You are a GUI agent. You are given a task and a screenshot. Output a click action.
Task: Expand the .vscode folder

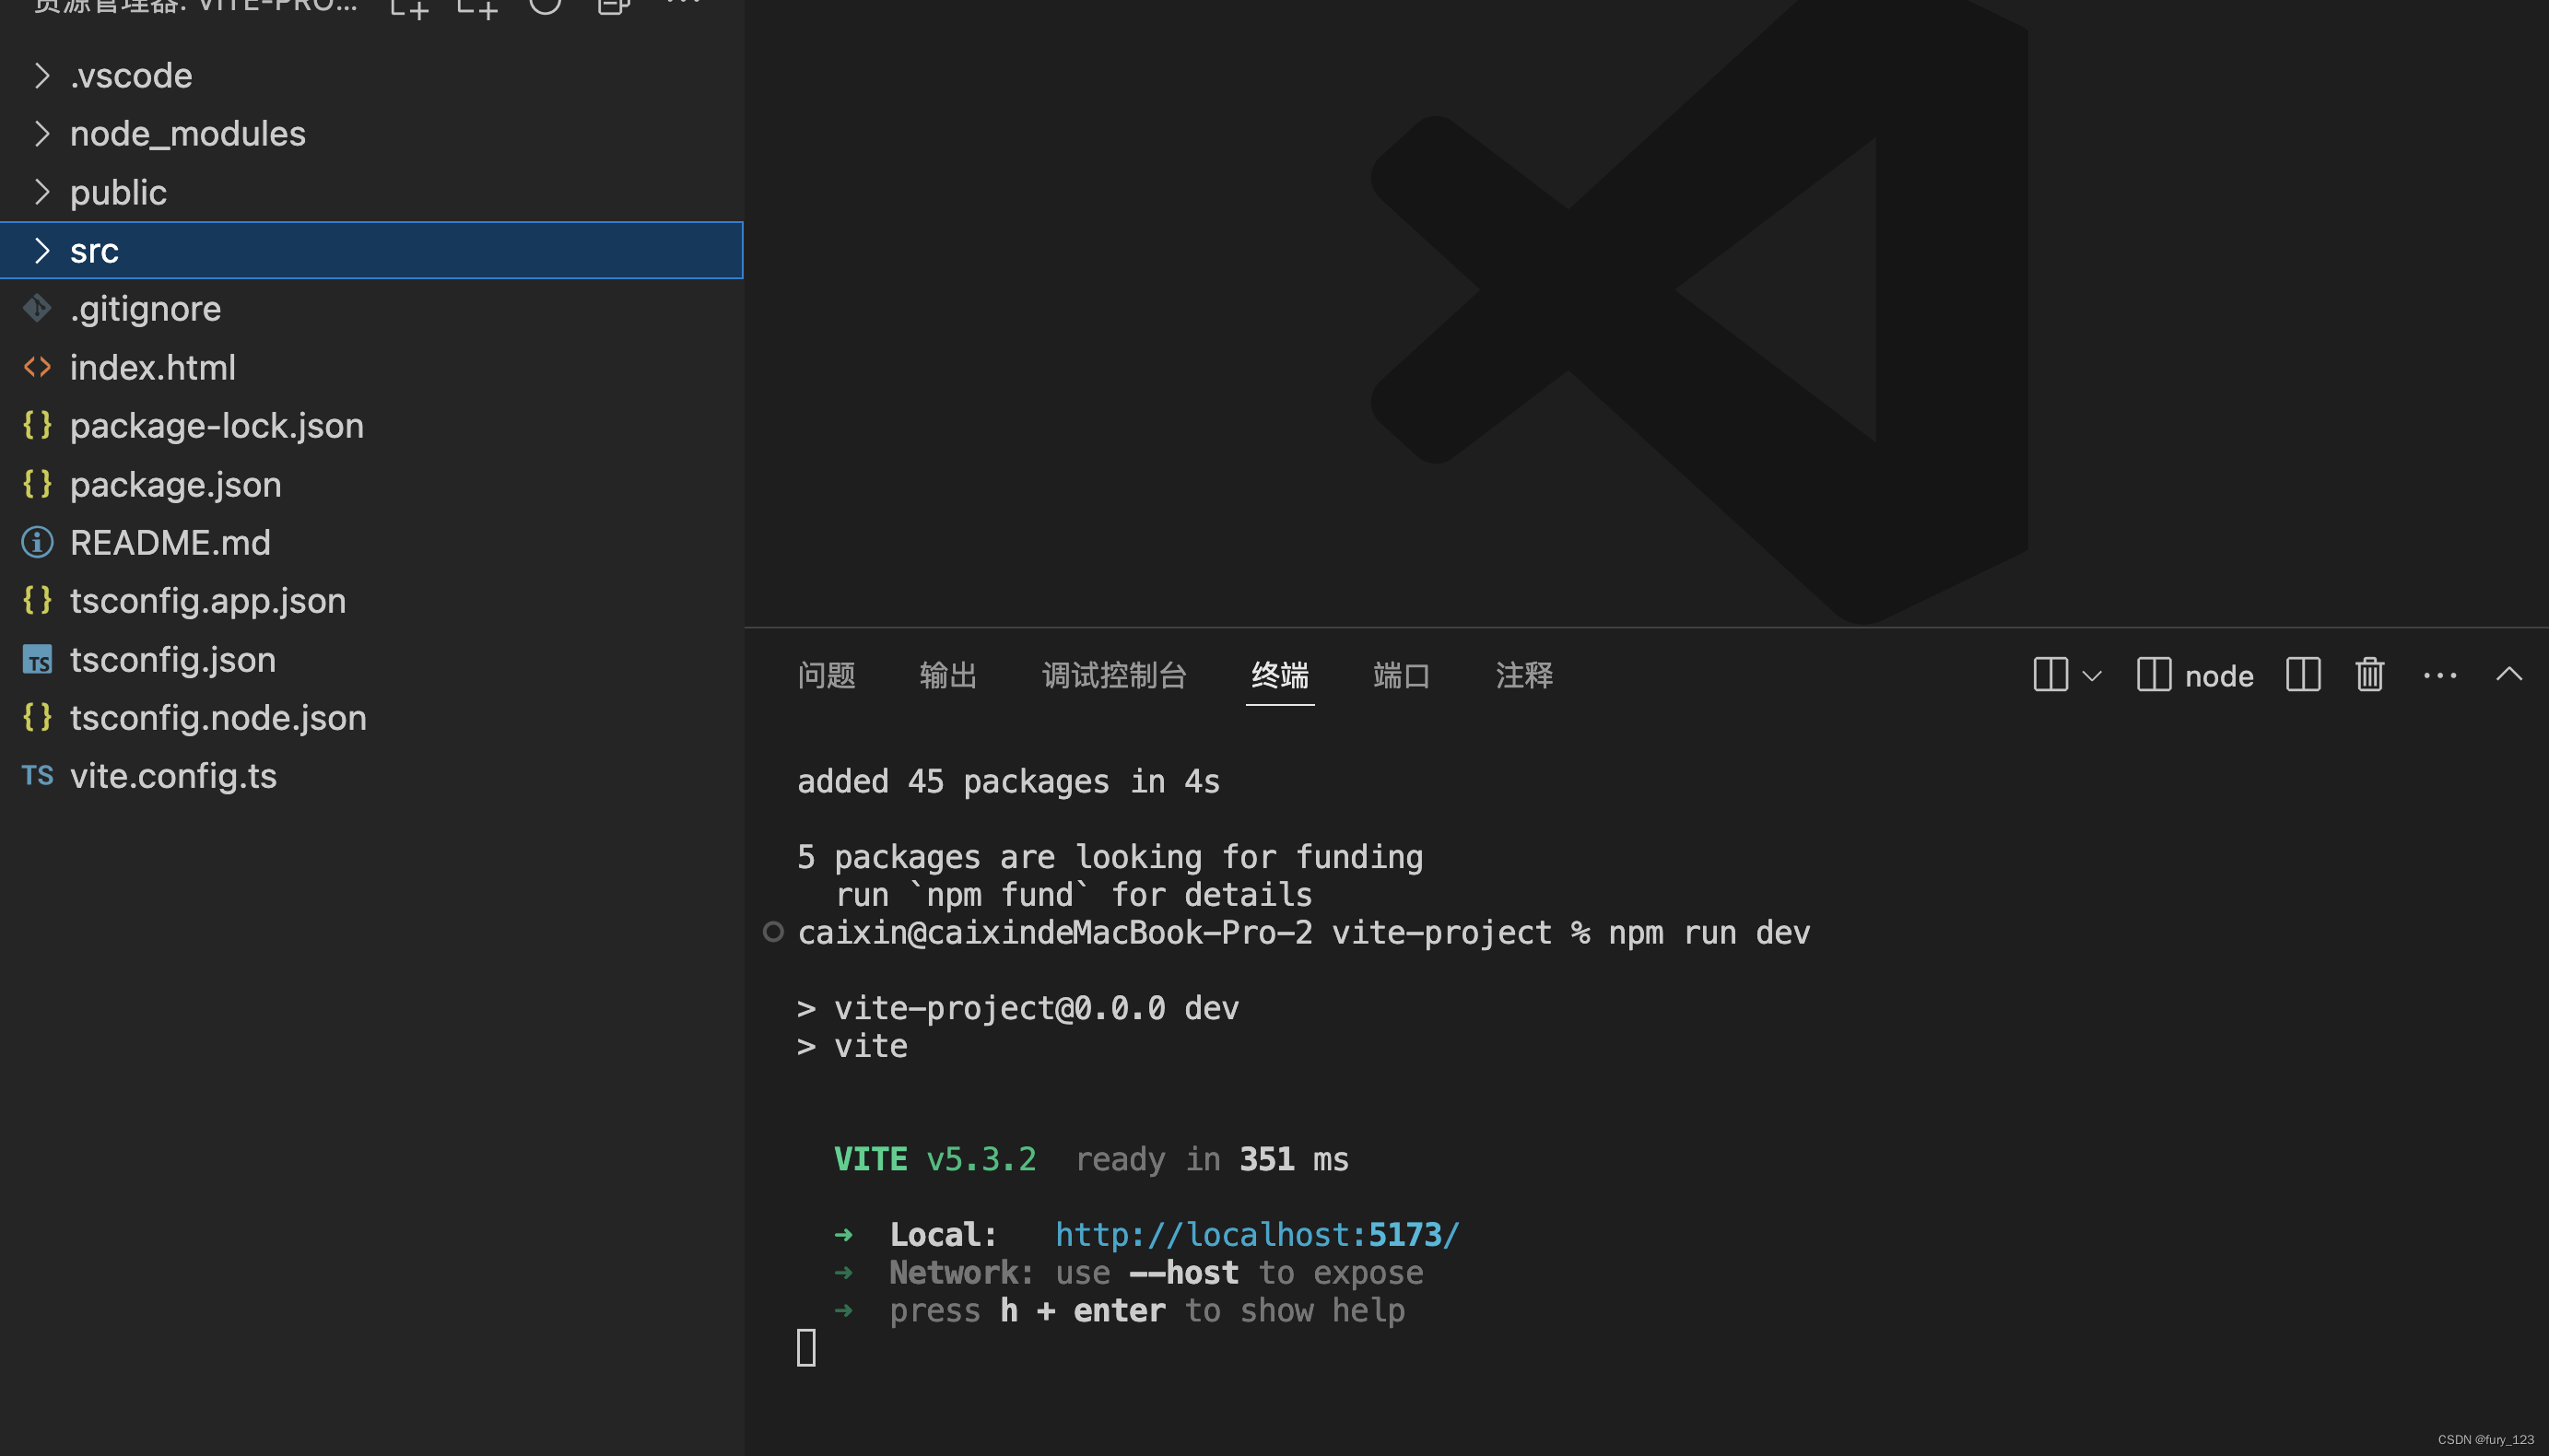click(130, 75)
